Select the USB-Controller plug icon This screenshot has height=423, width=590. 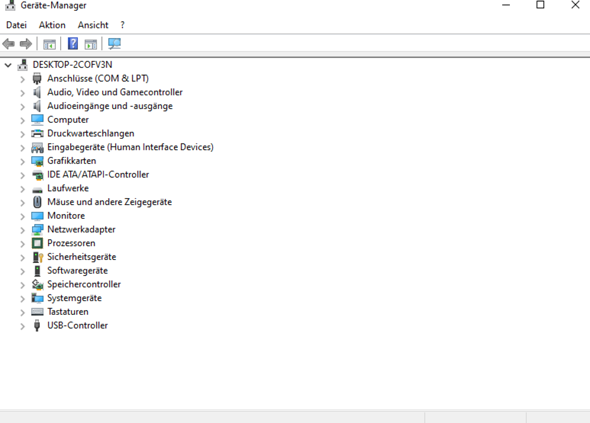coord(37,326)
